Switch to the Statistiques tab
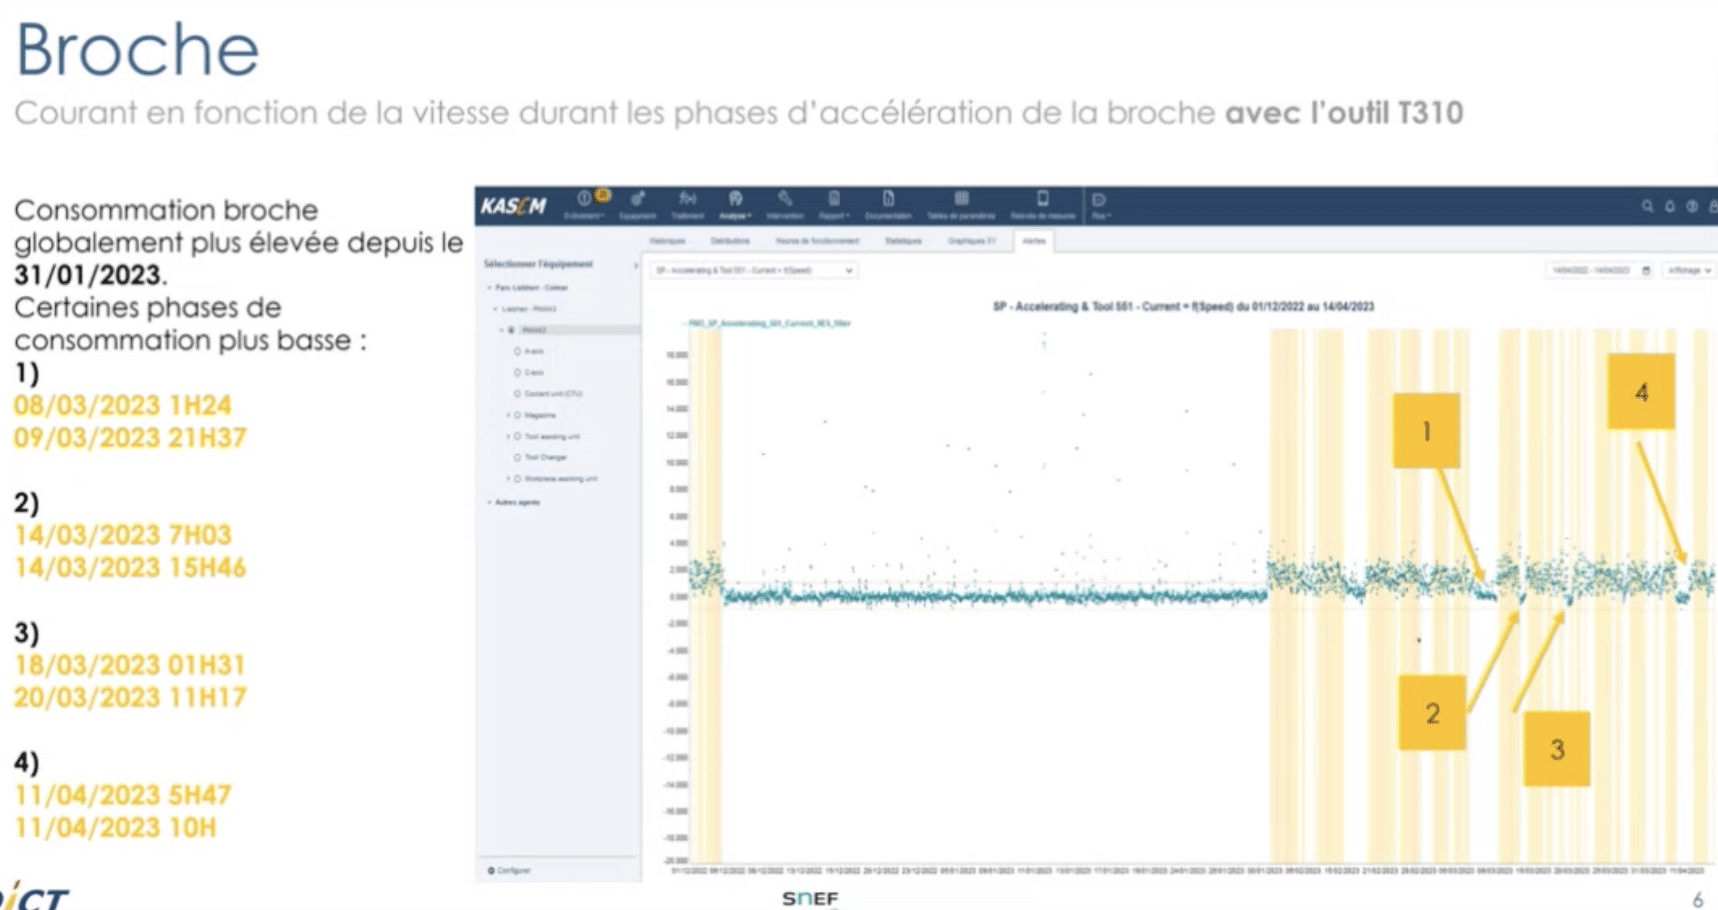1718x910 pixels. coord(904,241)
